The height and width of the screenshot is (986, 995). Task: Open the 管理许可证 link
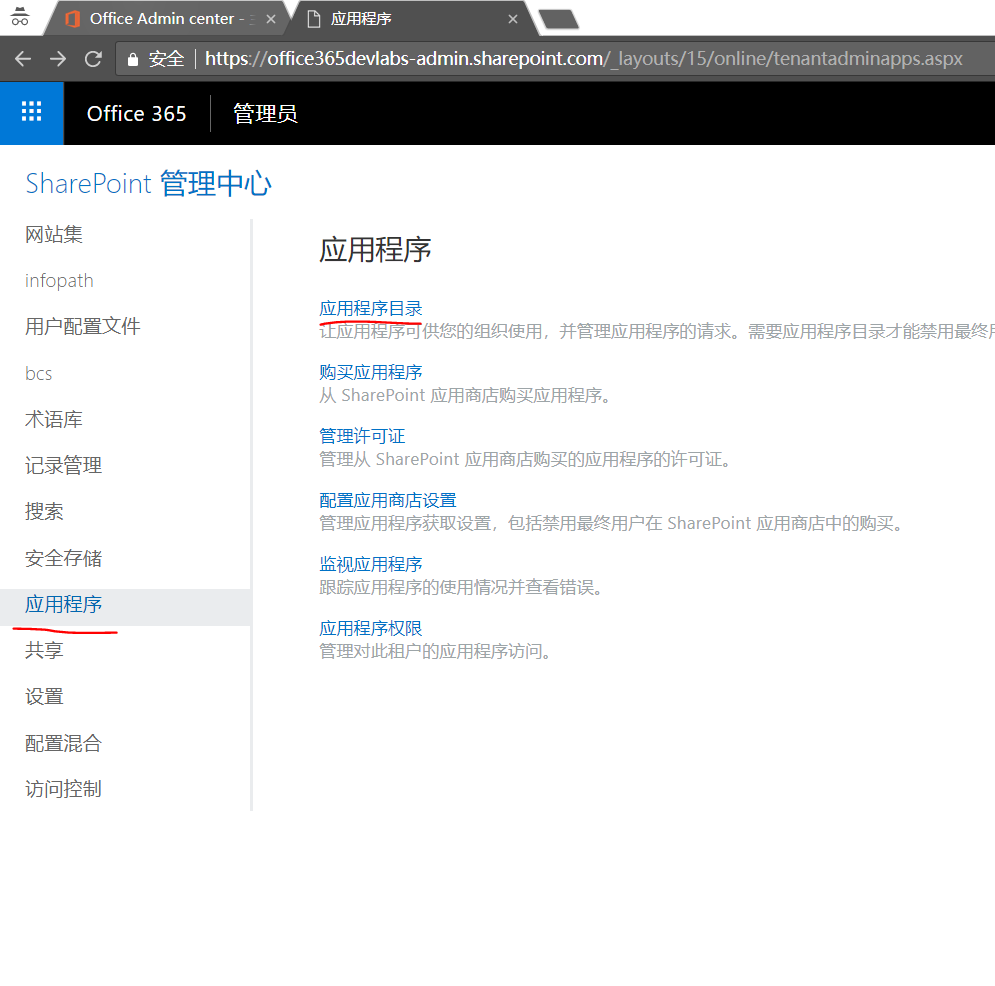[x=362, y=435]
